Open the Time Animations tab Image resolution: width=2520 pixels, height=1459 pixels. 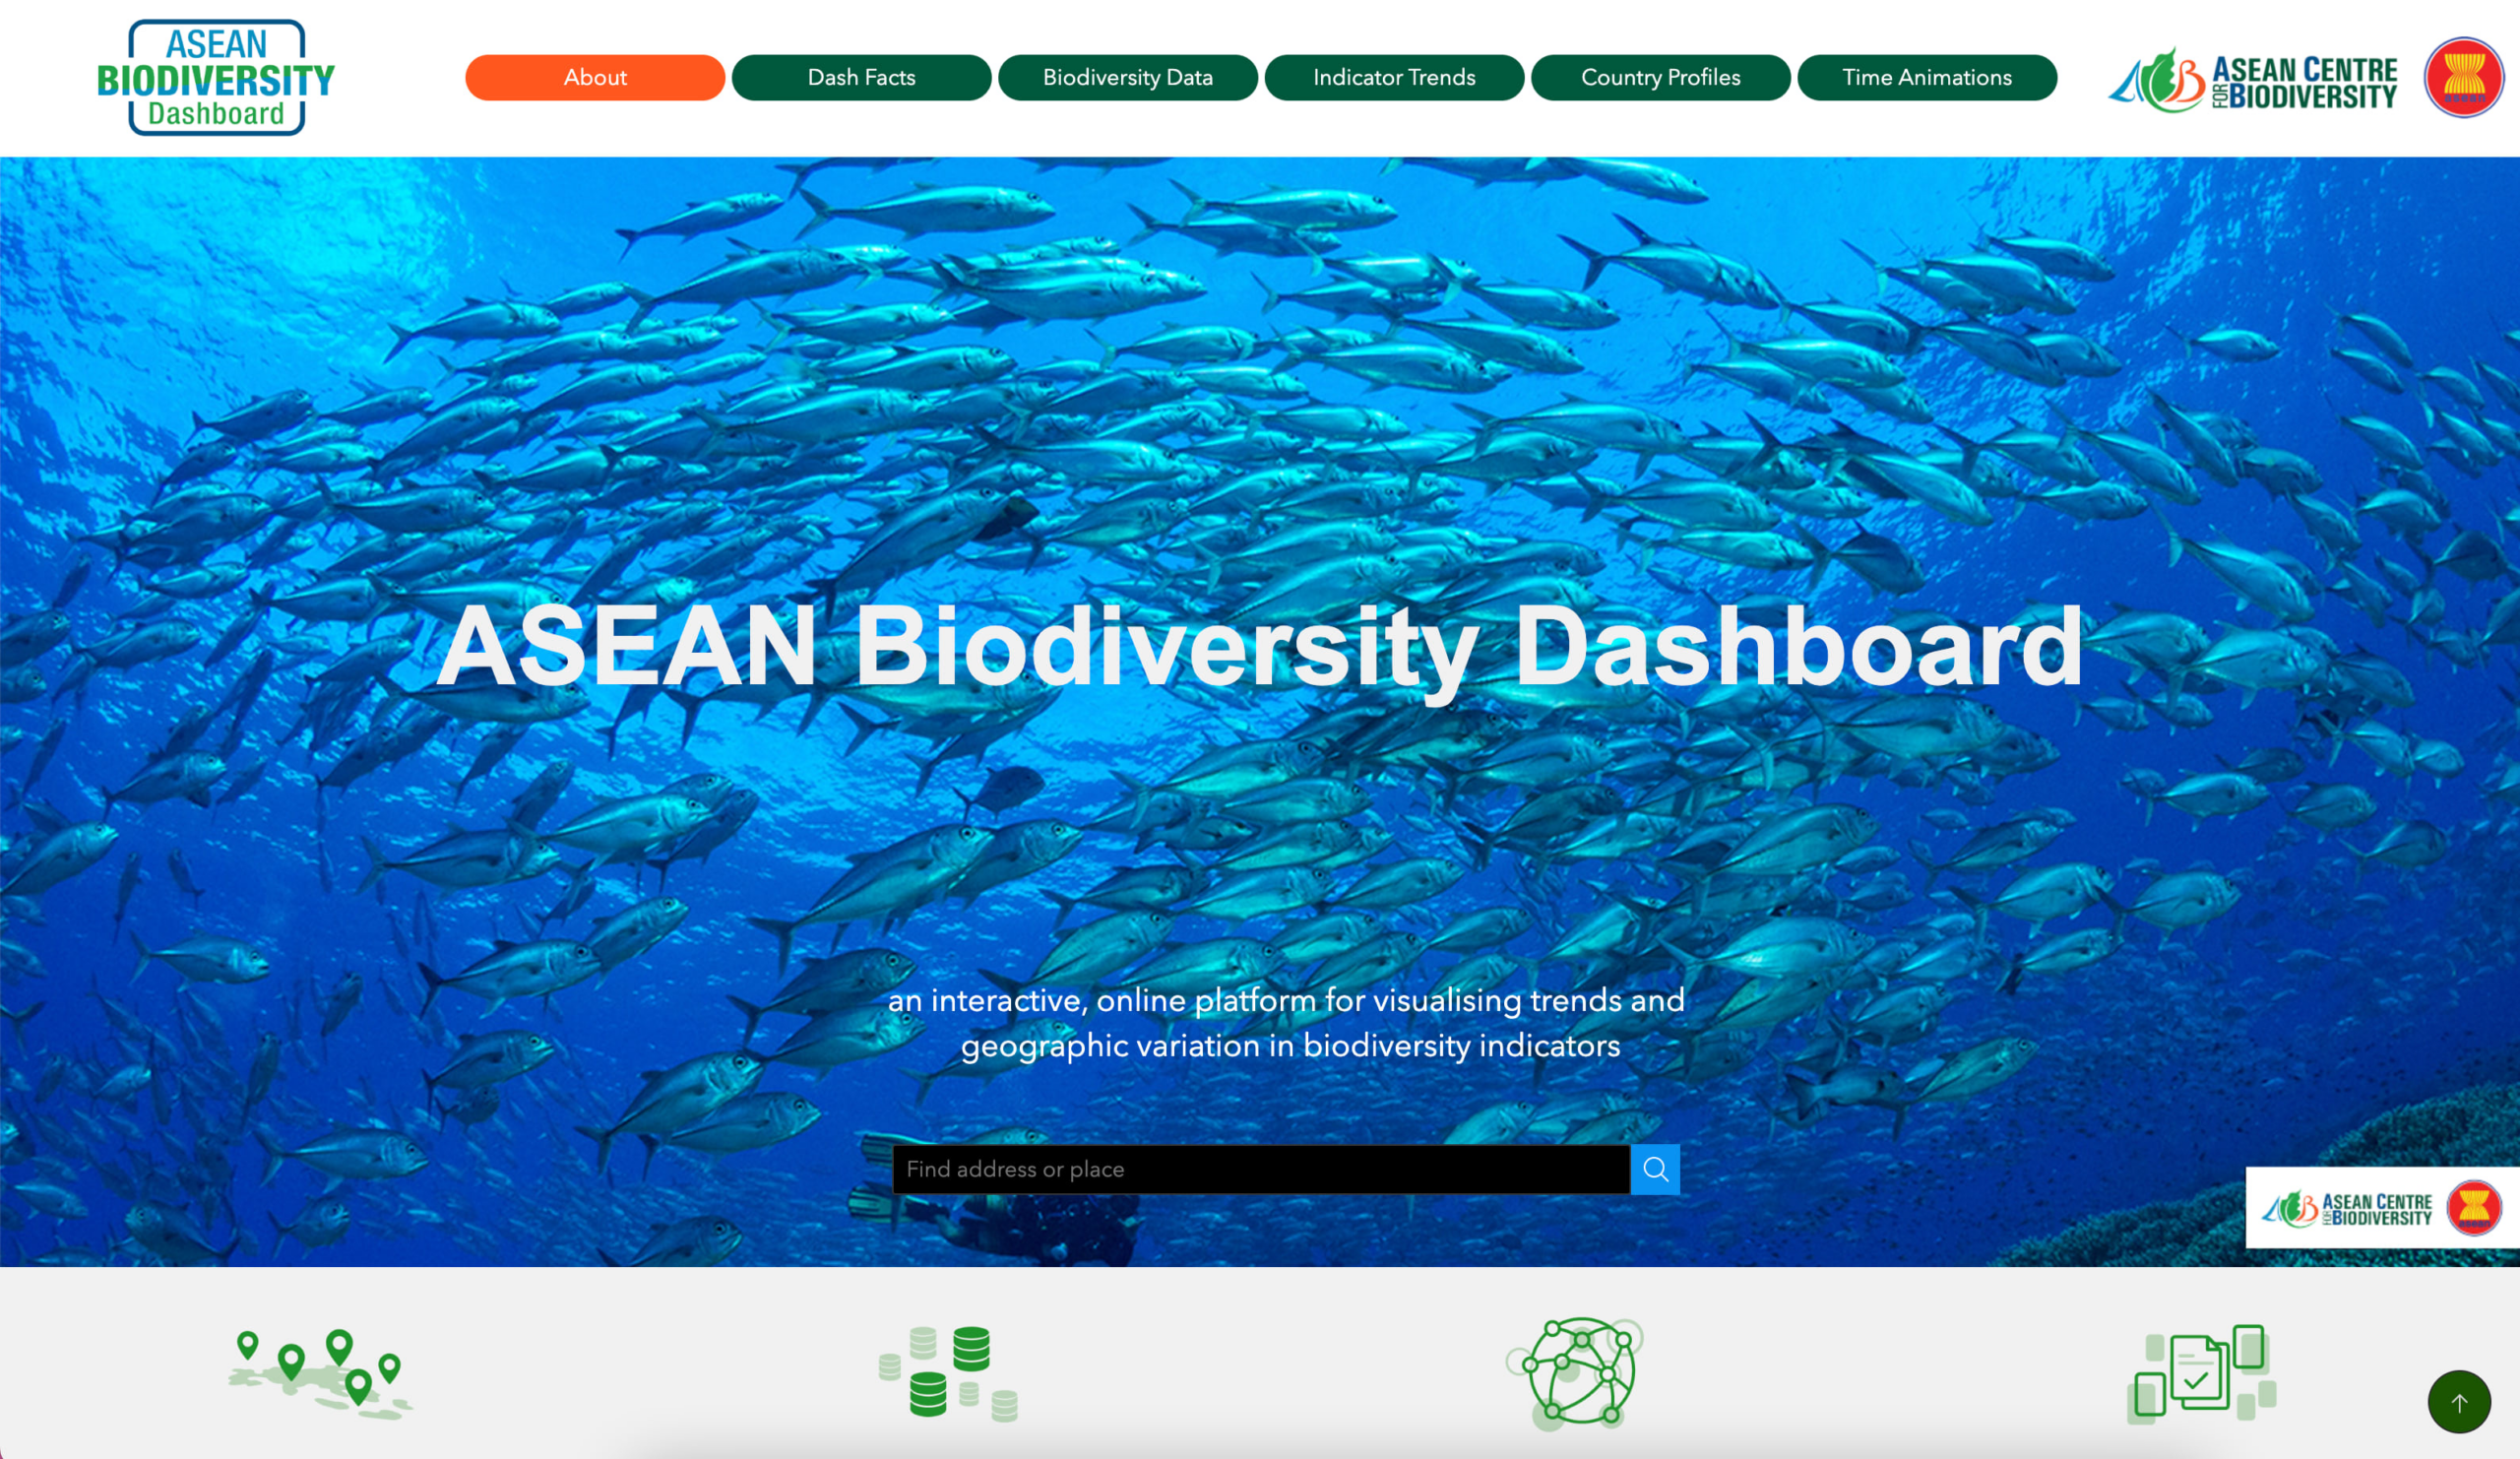(x=1926, y=77)
